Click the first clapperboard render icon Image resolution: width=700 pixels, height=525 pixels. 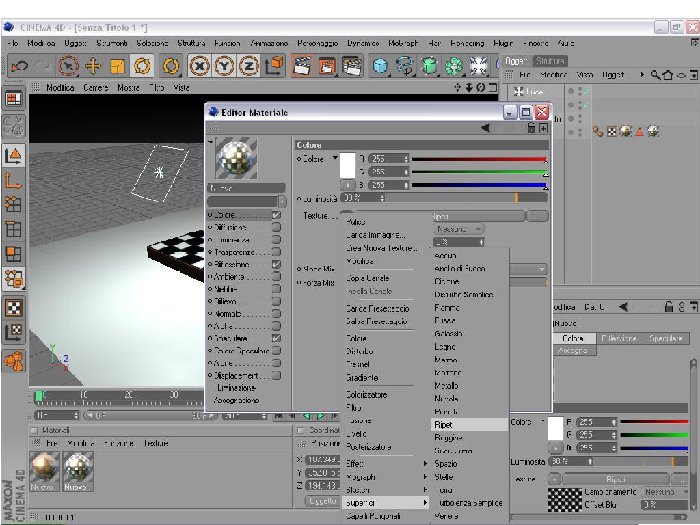click(x=302, y=67)
